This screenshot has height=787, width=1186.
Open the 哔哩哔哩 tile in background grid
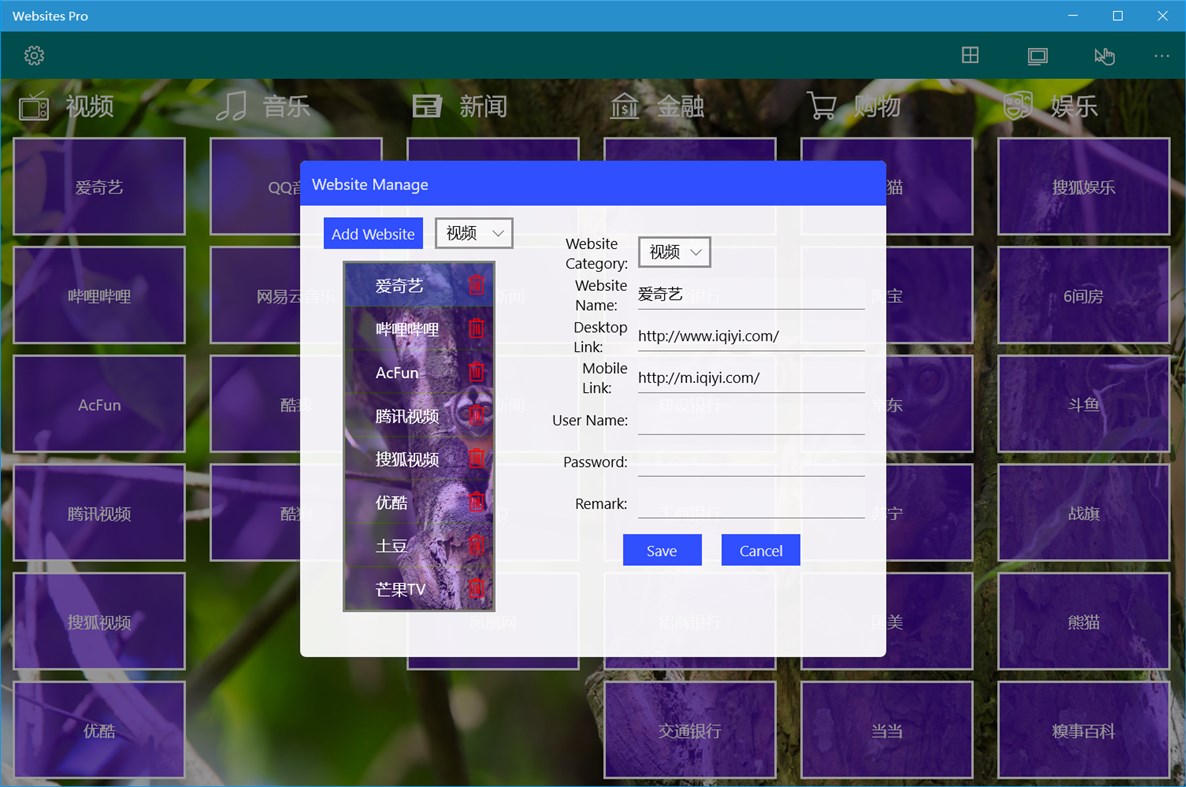(x=99, y=296)
